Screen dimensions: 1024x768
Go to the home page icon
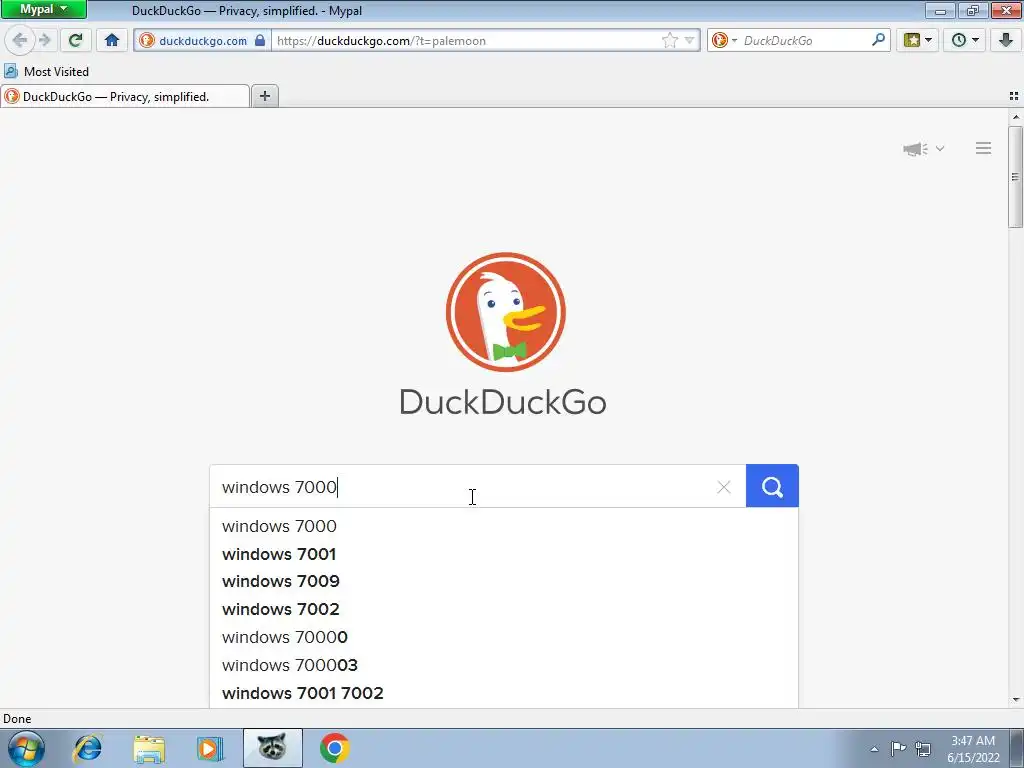pos(112,40)
